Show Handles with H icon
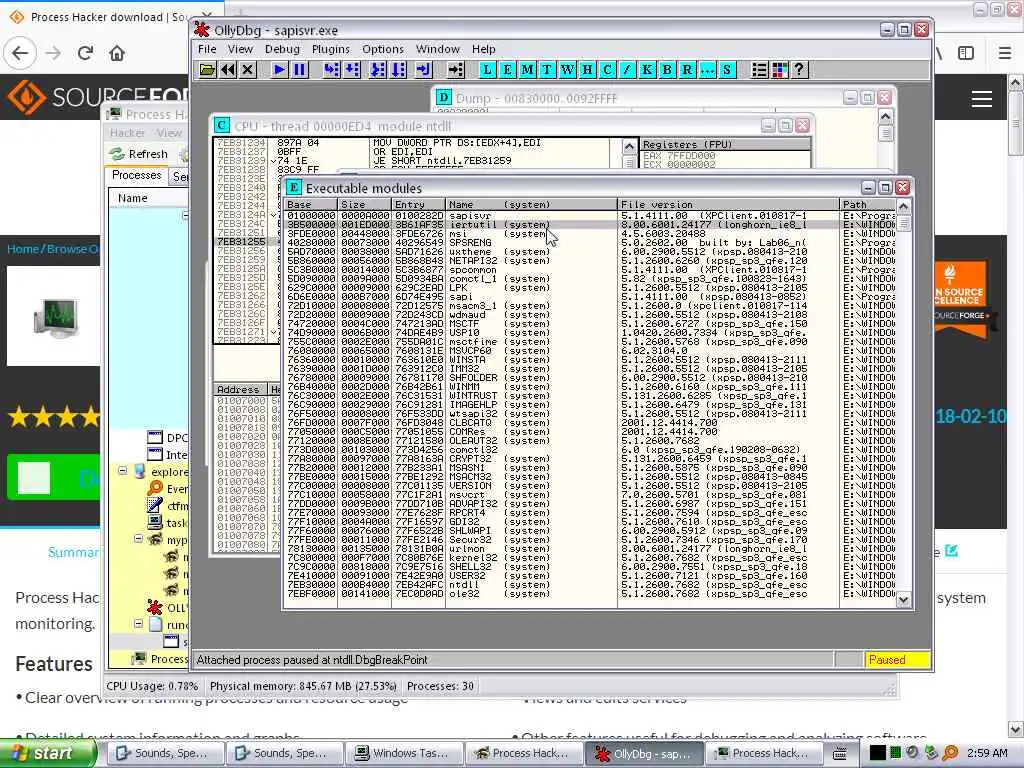Image resolution: width=1024 pixels, height=768 pixels. 587,70
